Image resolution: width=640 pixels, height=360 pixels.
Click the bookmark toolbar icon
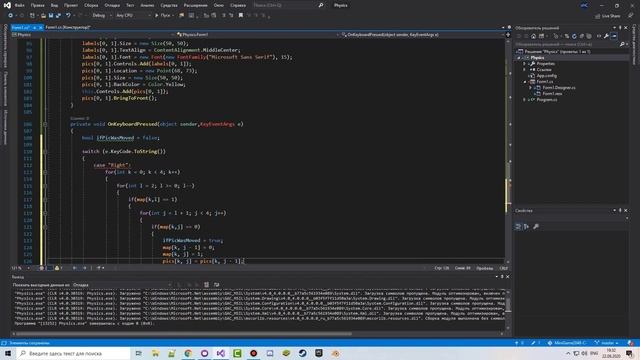pyautogui.click(x=241, y=15)
